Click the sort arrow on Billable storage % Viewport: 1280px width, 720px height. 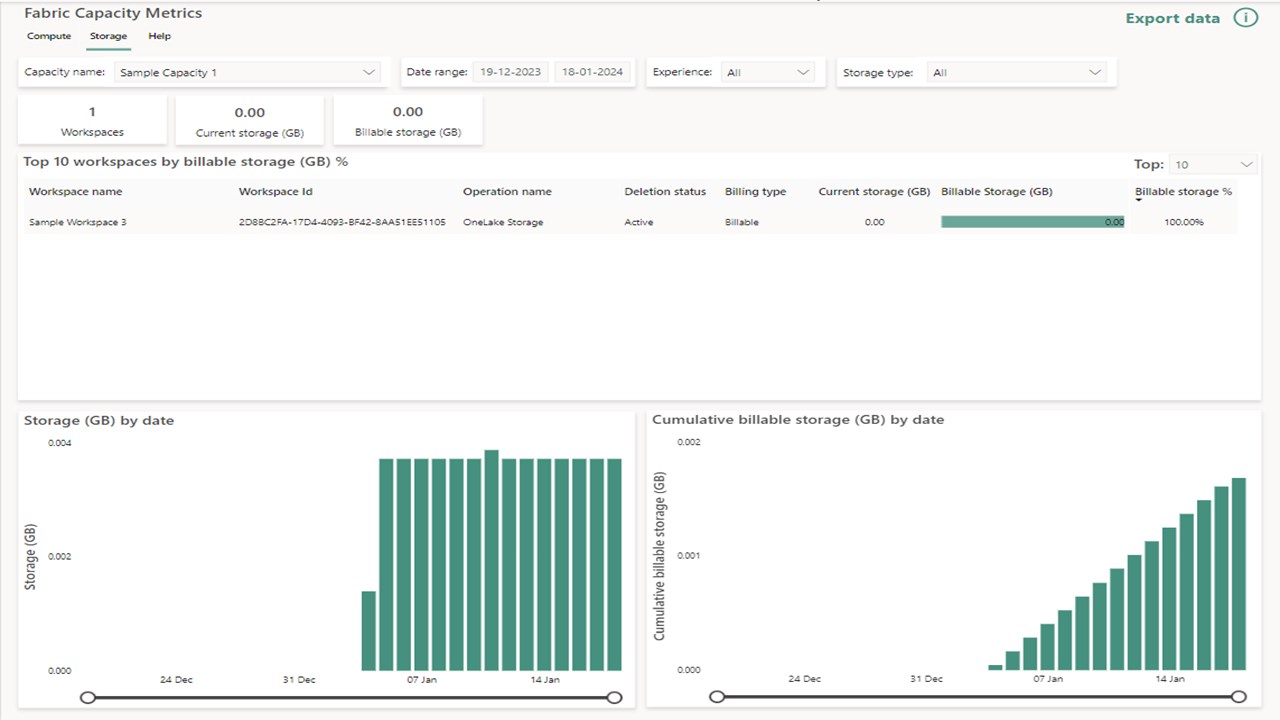[1139, 201]
